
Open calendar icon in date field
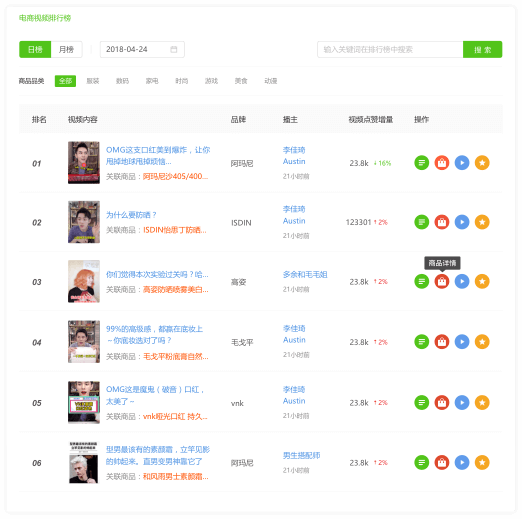pos(173,49)
